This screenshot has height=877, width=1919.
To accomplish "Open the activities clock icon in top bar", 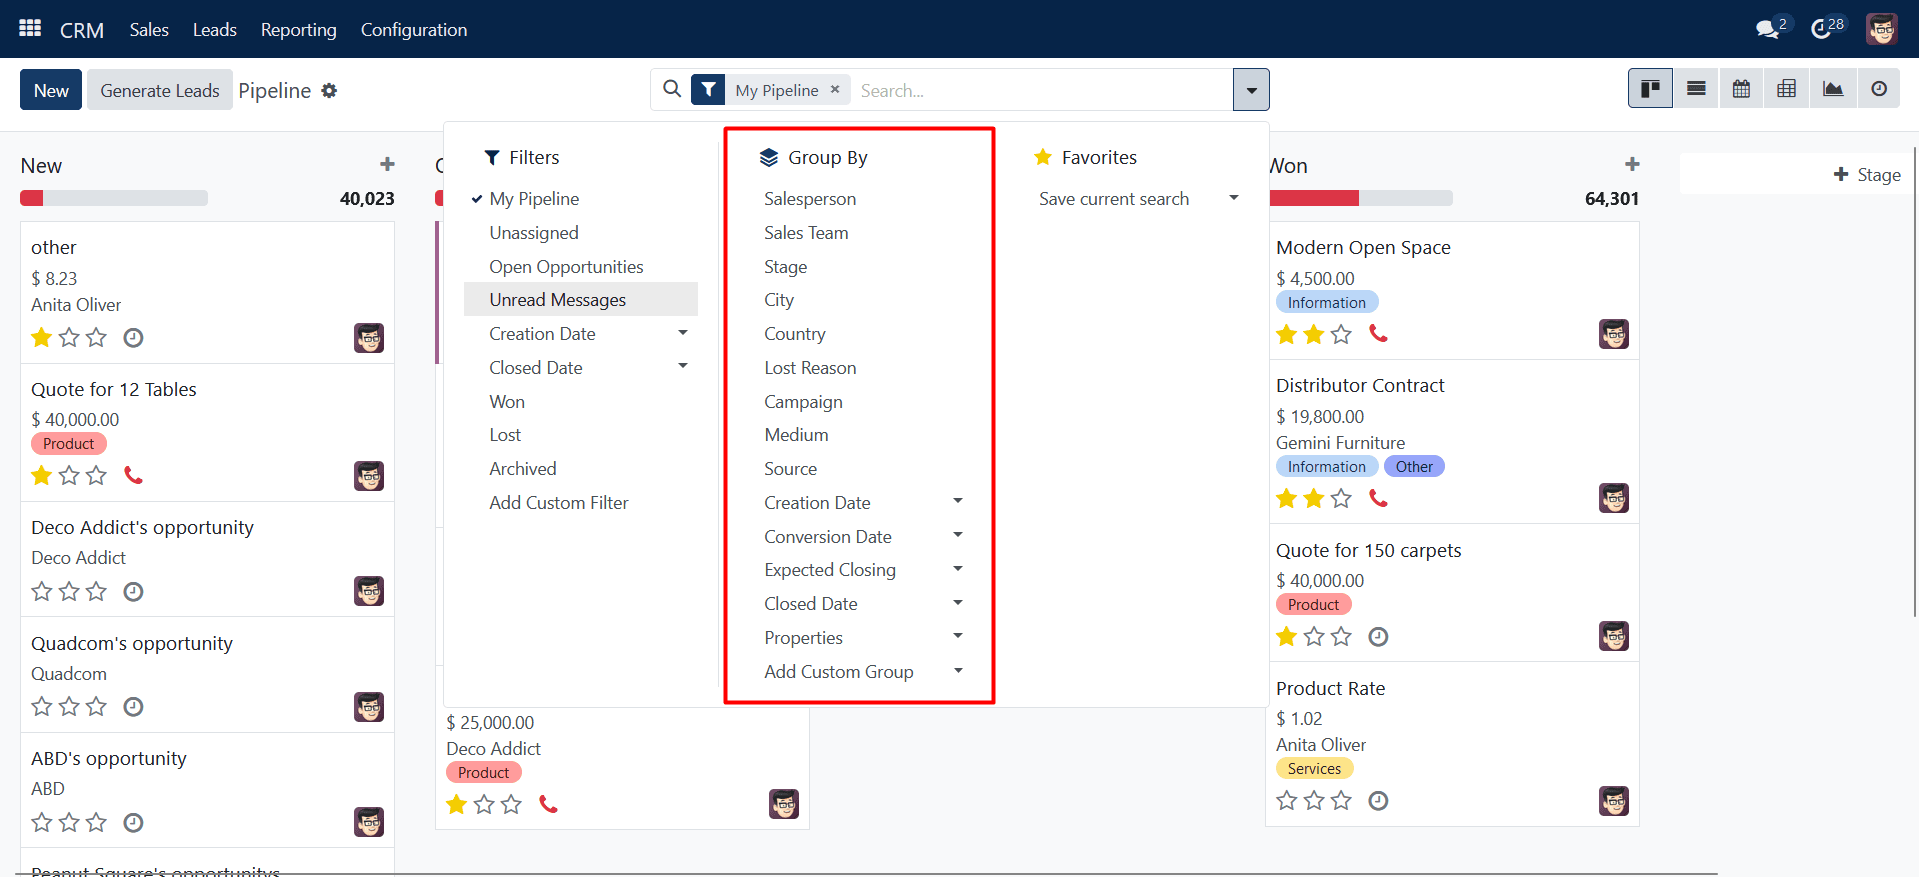I will pos(1821,29).
